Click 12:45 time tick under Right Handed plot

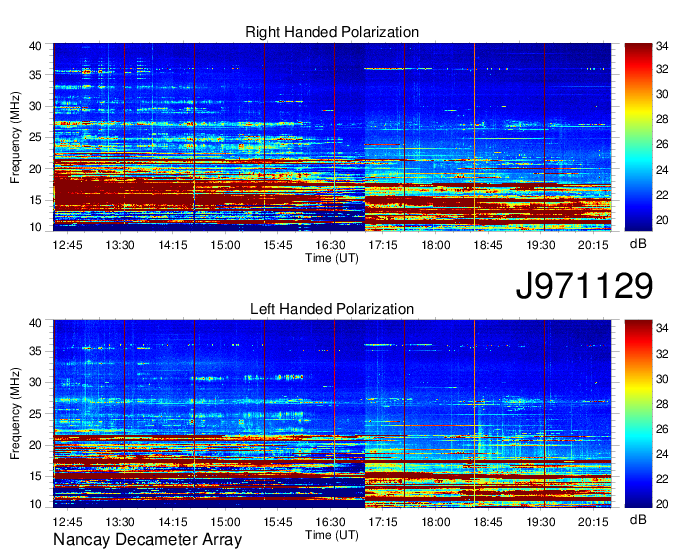pyautogui.click(x=67, y=245)
